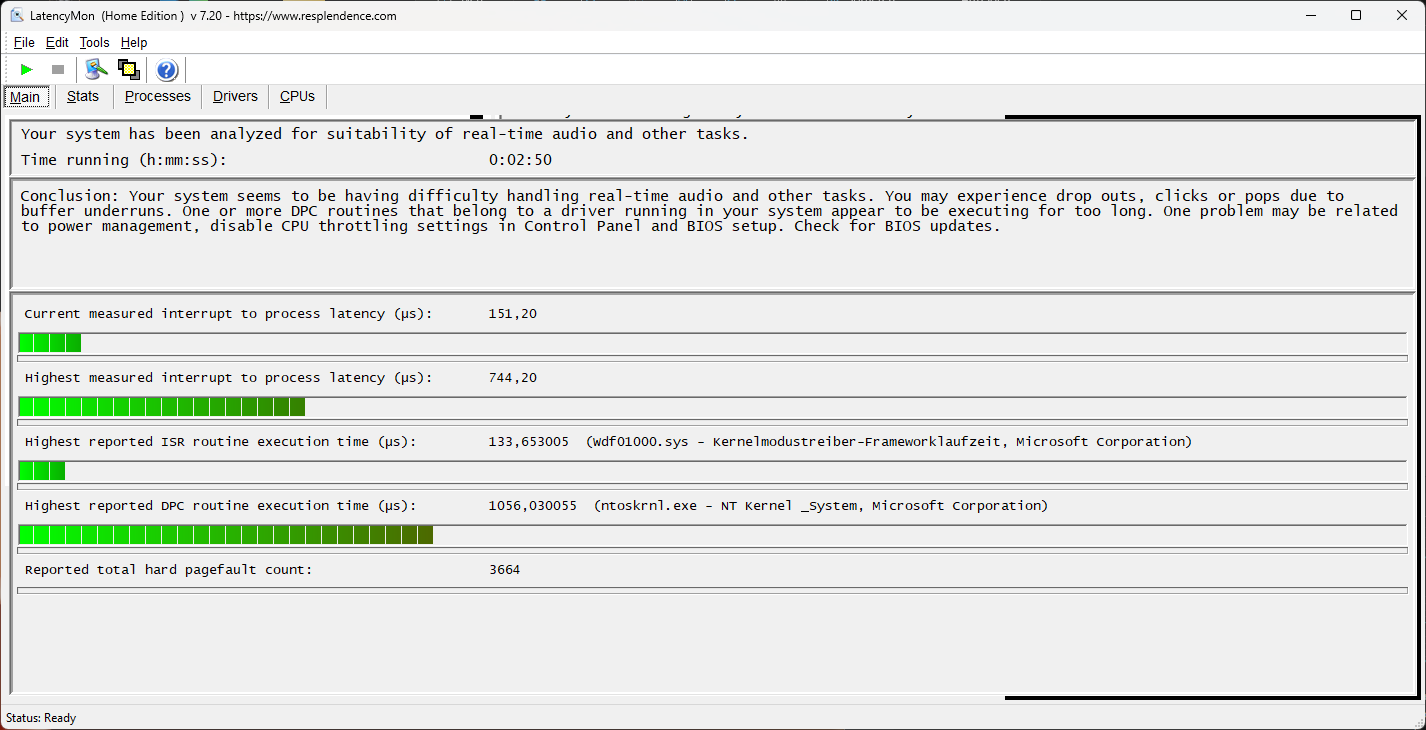Click the highest latency value 744,20

(513, 378)
